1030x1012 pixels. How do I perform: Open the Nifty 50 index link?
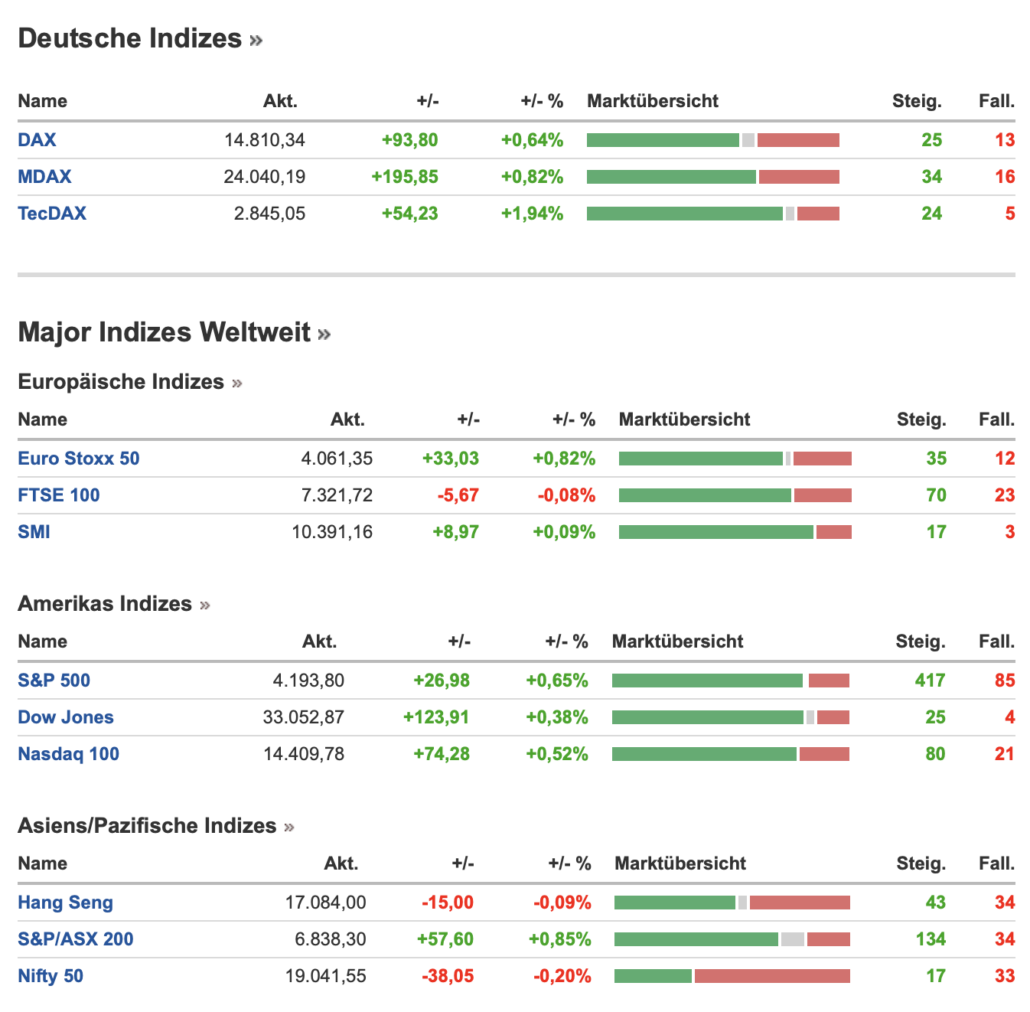tap(51, 976)
